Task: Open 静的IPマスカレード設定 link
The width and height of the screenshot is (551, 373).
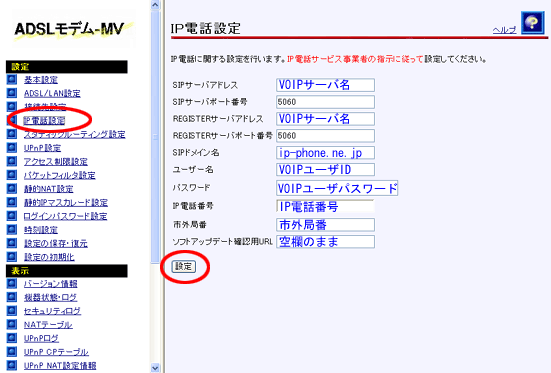Action: click(x=66, y=202)
